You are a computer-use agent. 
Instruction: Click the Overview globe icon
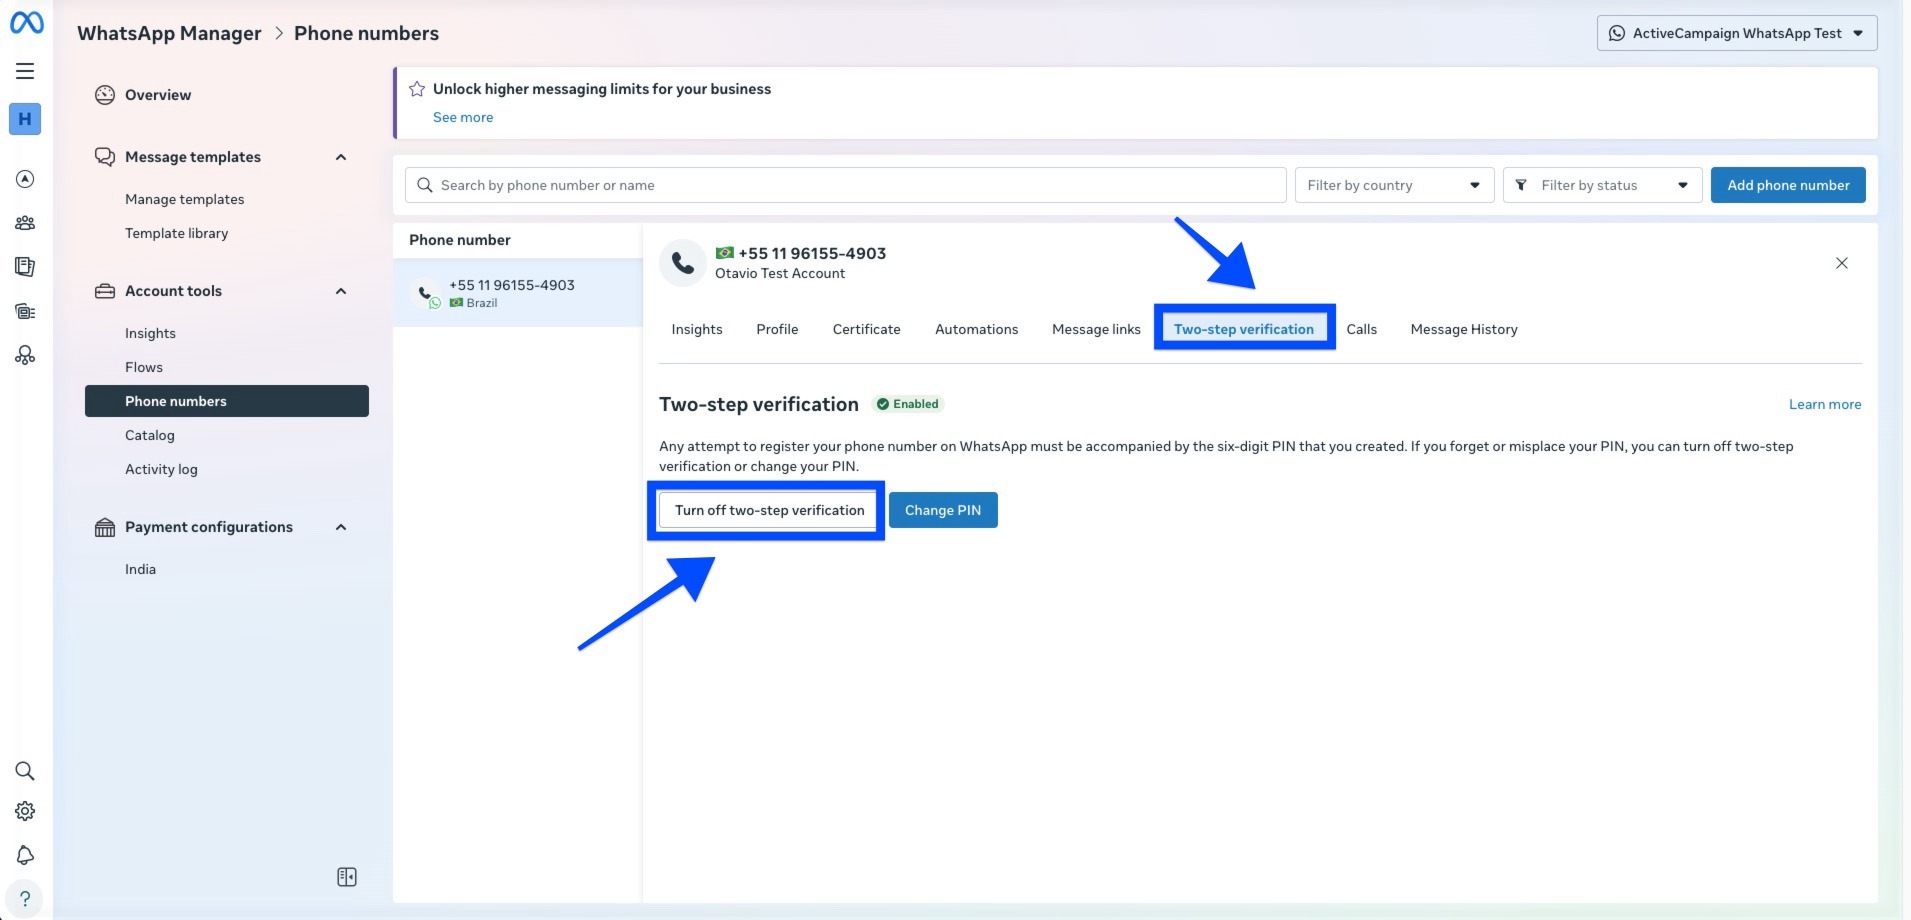105,95
